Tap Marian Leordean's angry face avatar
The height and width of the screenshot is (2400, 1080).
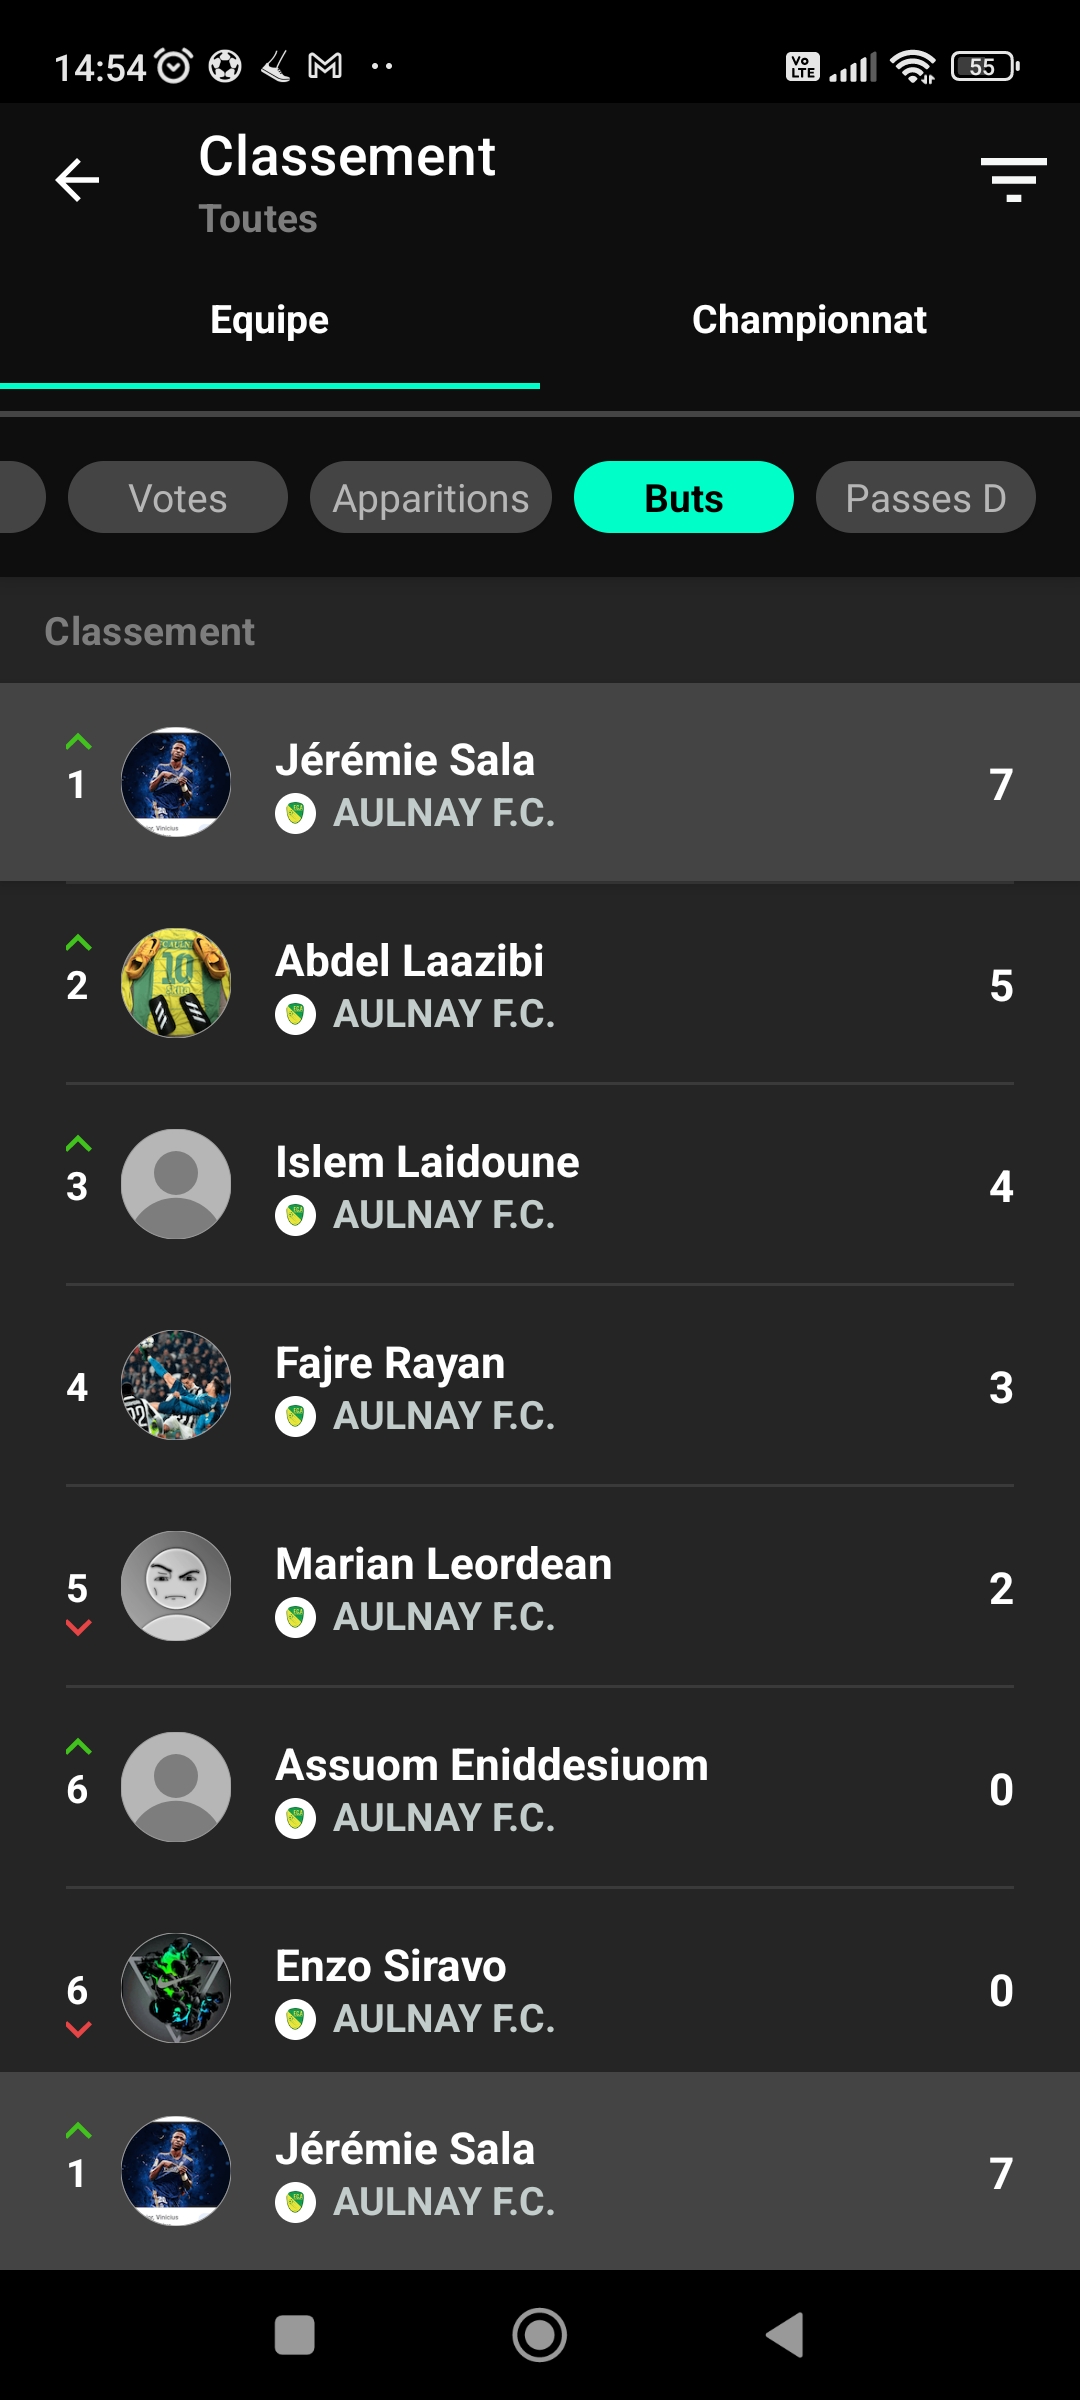[176, 1586]
